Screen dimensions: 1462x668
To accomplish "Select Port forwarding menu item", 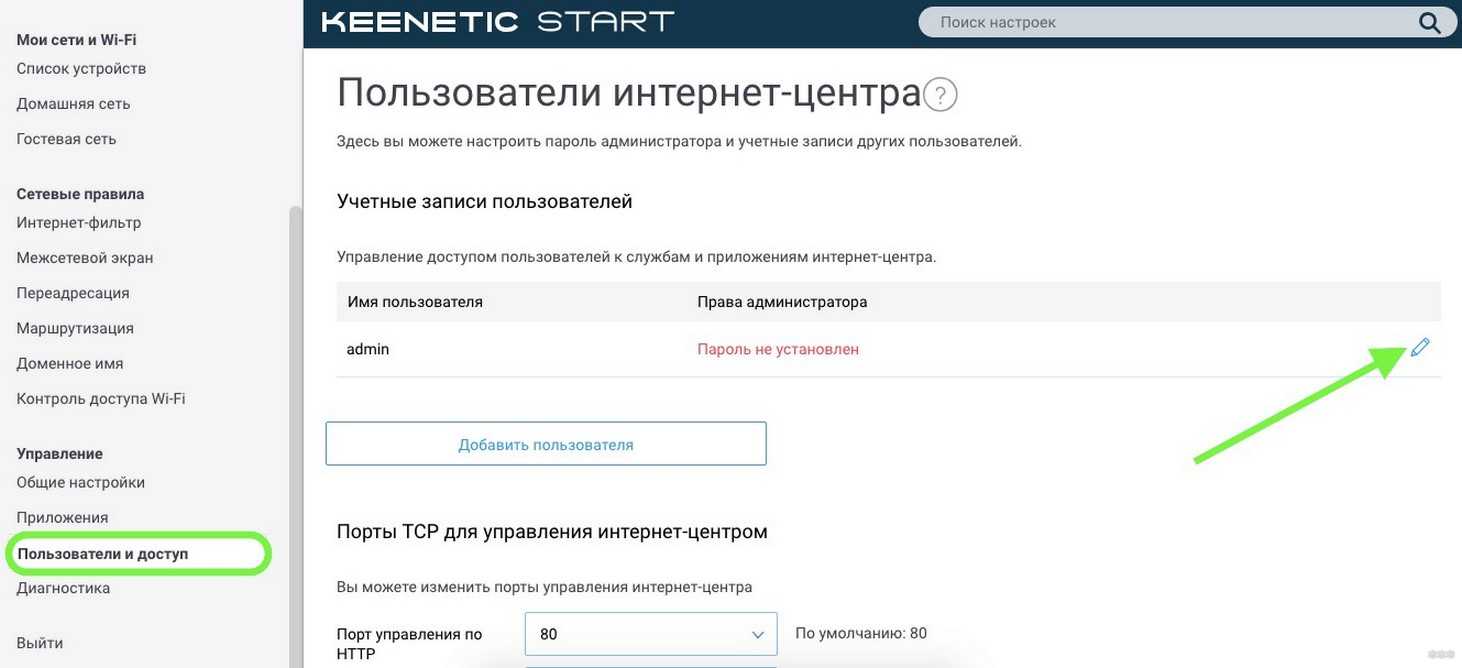I will [73, 293].
